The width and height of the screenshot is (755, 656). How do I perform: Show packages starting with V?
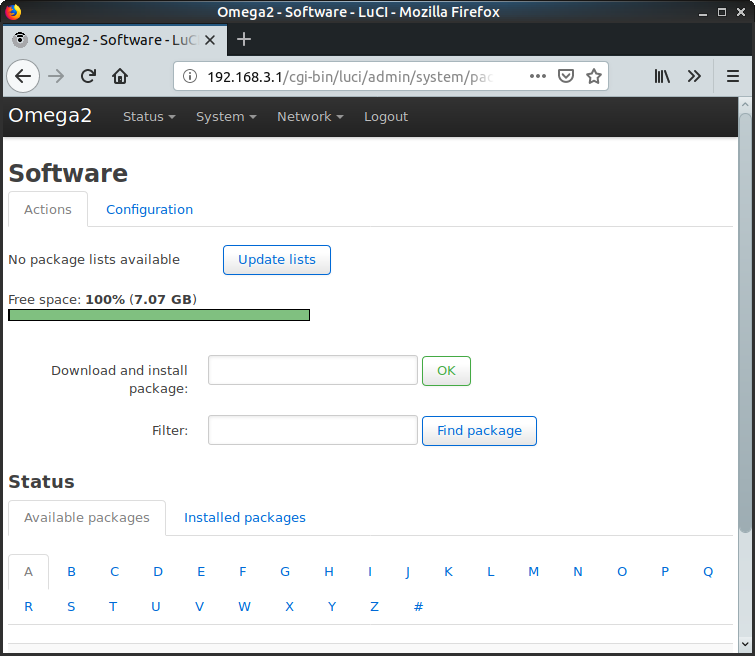click(199, 607)
